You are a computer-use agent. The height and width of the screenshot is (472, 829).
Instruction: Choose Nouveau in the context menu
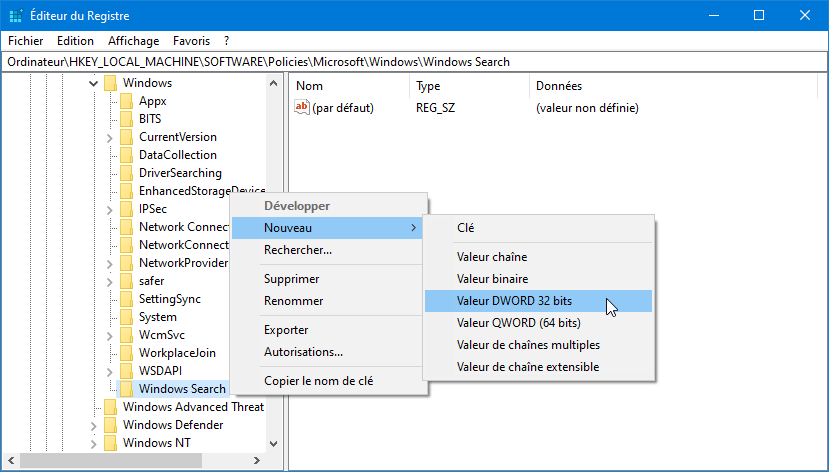[x=327, y=228]
